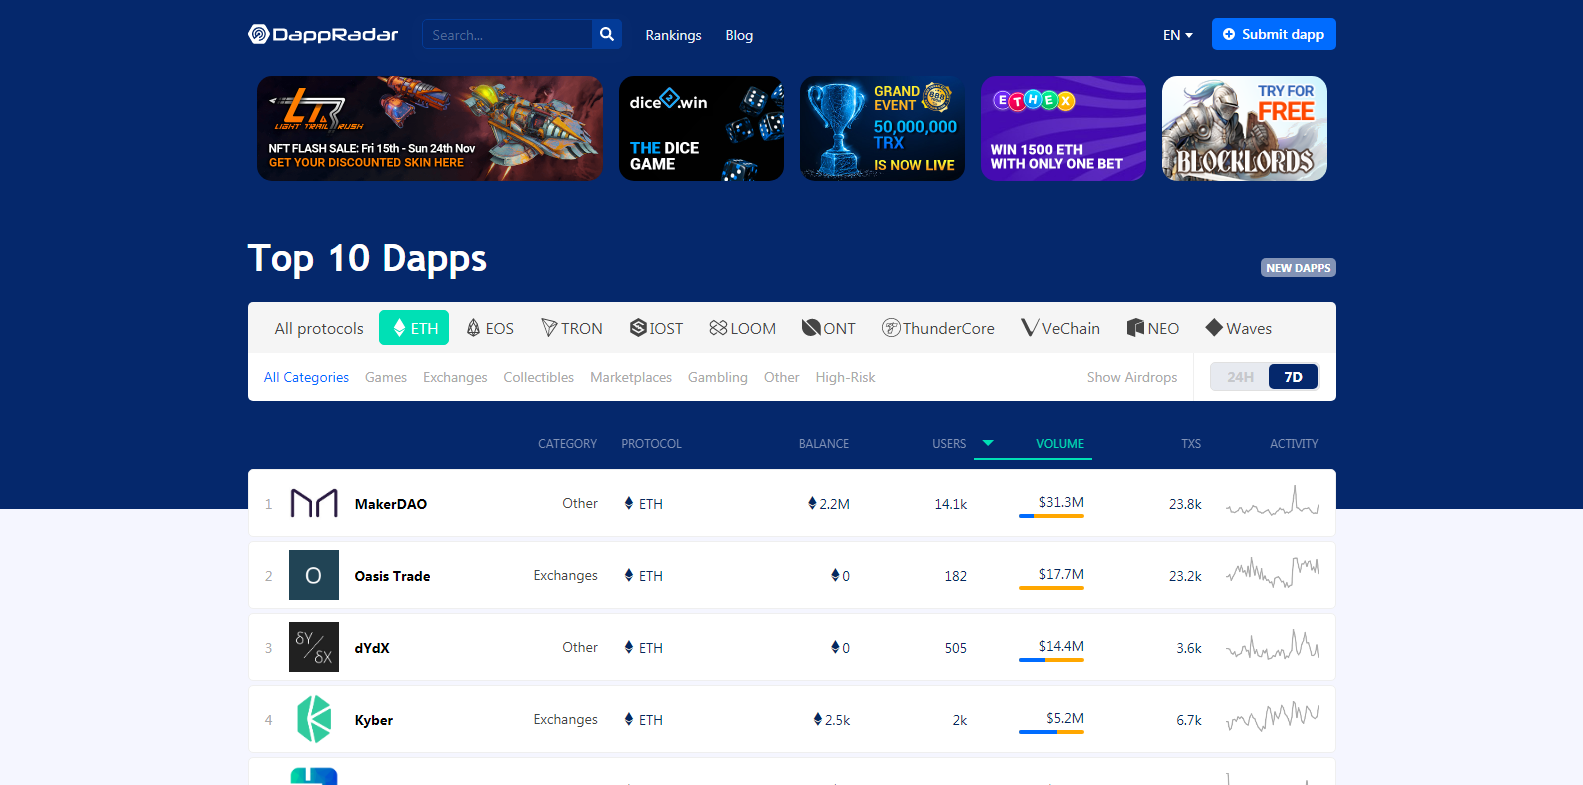The height and width of the screenshot is (785, 1583).
Task: Filter by Exchanges category
Action: tap(455, 377)
